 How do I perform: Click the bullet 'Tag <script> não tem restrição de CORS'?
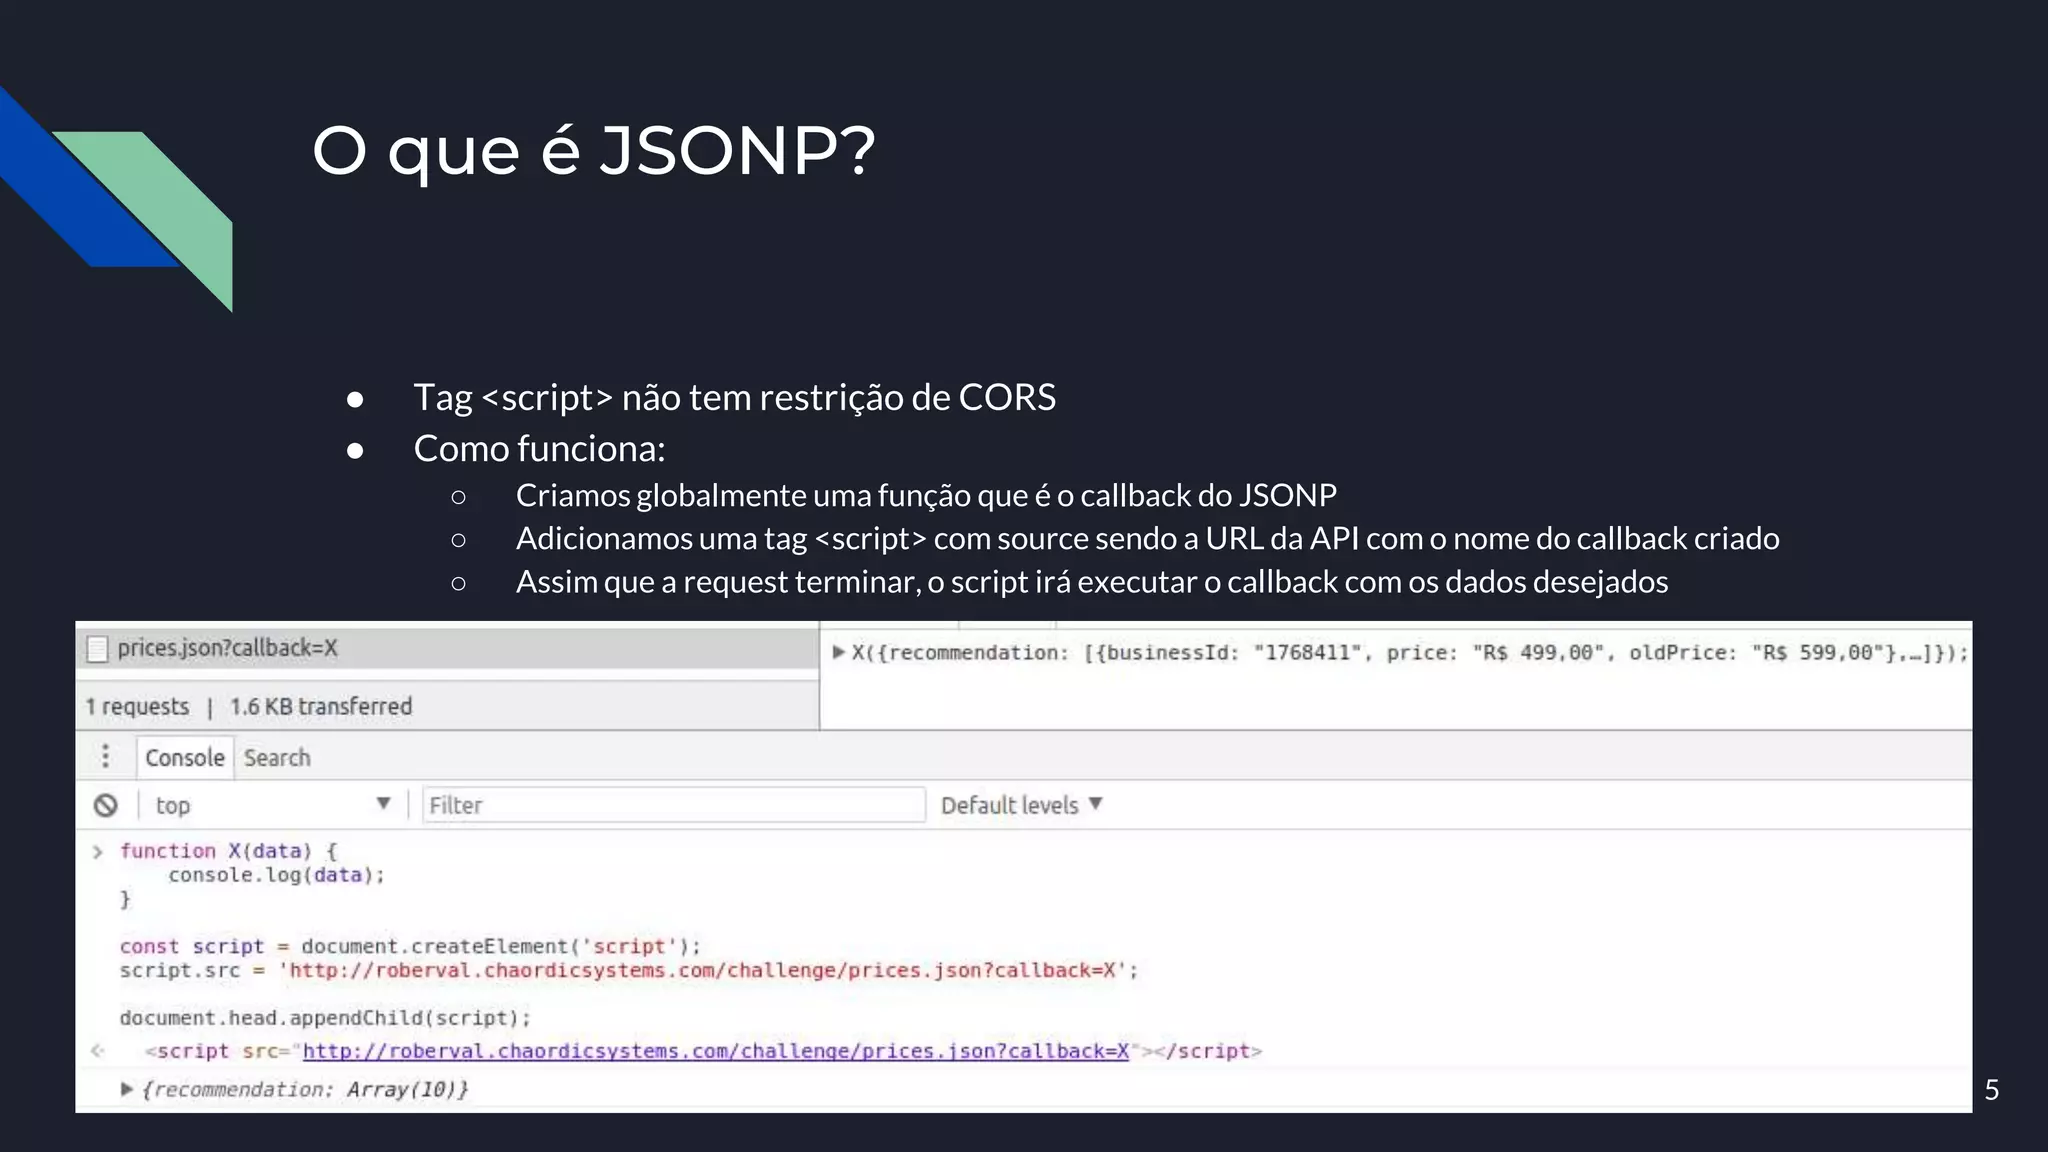734,398
